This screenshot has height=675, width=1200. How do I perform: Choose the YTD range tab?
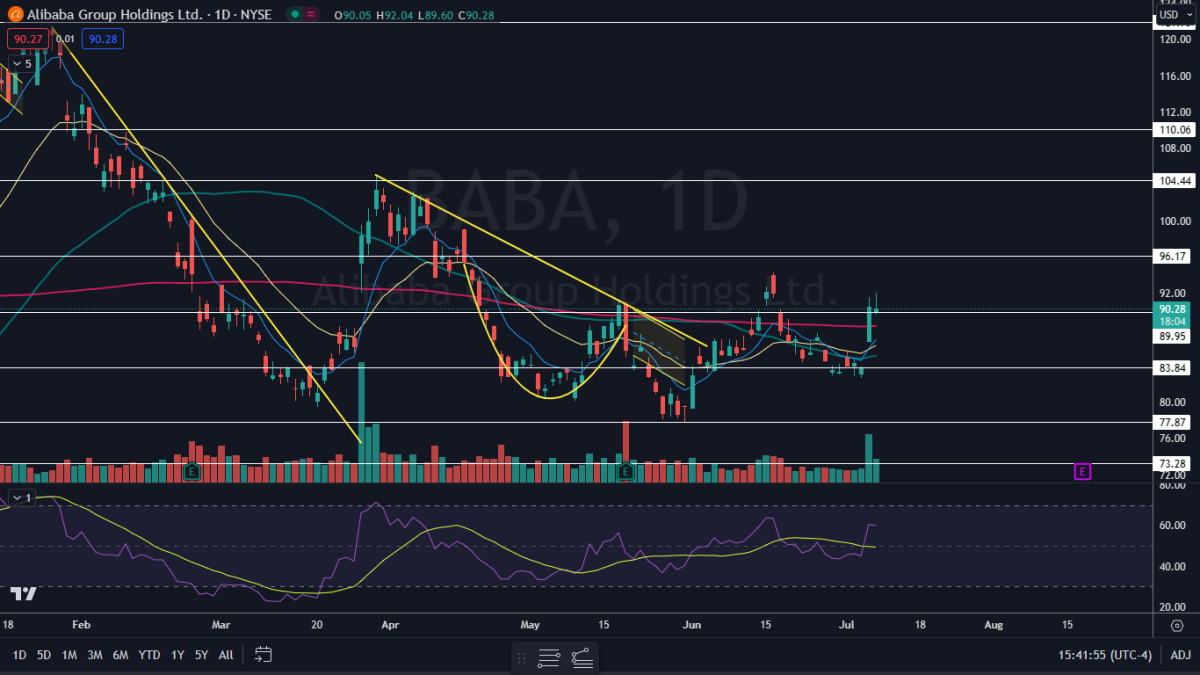click(x=149, y=655)
